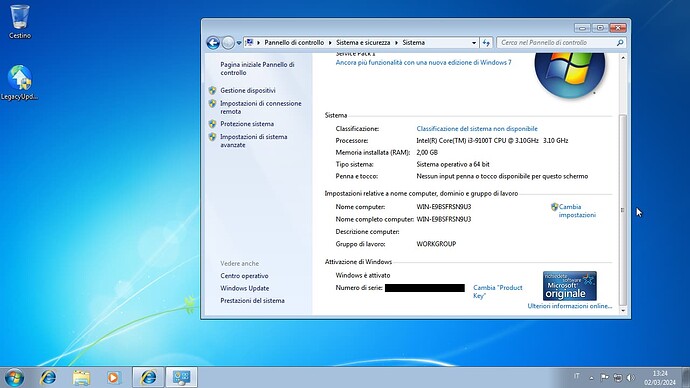Select the Control Panel taskbar button
This screenshot has width=690, height=388.
[181, 377]
